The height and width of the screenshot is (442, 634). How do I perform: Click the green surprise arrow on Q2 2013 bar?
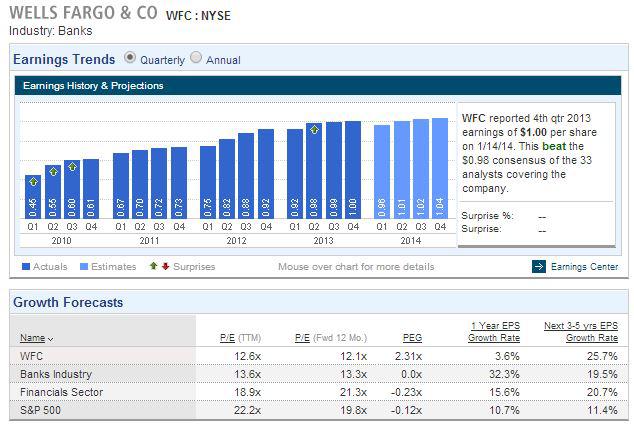click(314, 130)
